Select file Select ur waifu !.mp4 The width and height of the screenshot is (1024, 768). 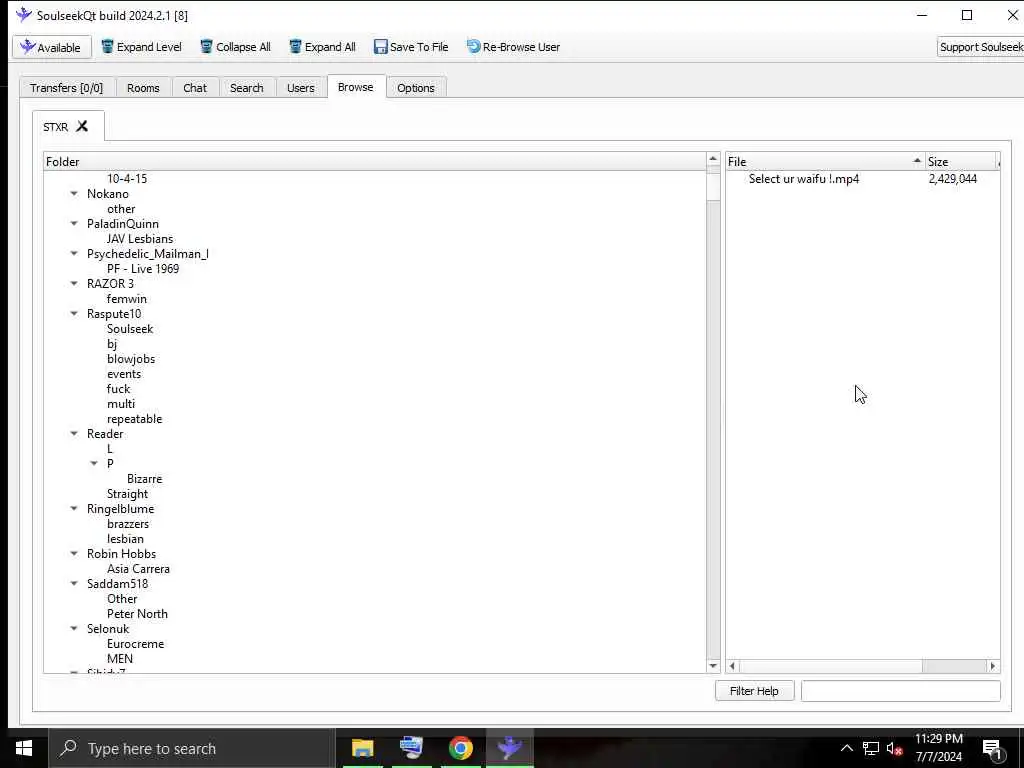click(x=804, y=179)
